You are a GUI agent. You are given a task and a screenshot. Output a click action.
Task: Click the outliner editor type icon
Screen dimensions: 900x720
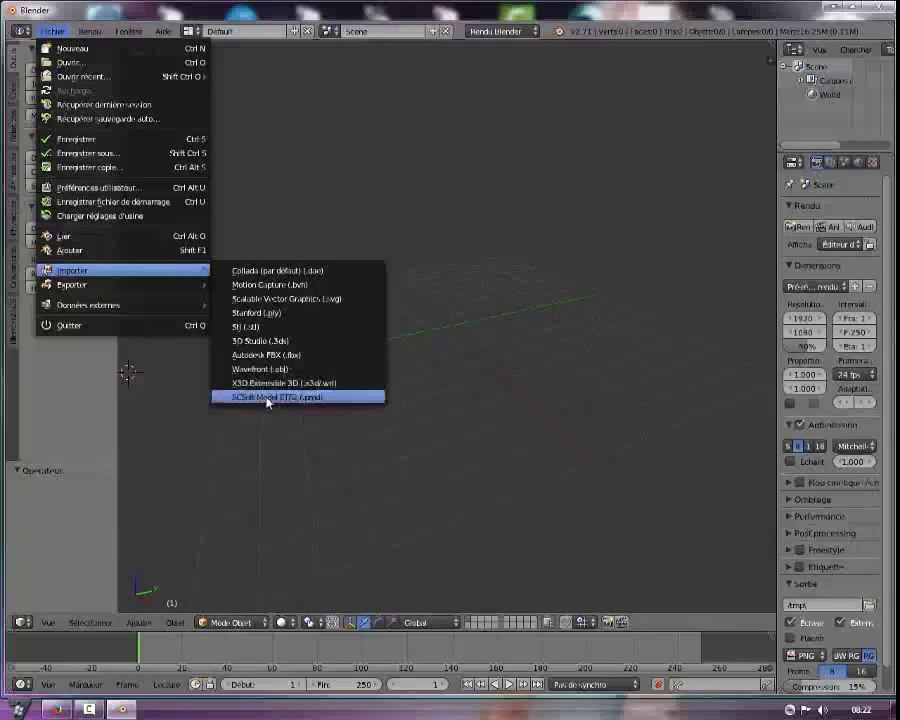pyautogui.click(x=794, y=50)
